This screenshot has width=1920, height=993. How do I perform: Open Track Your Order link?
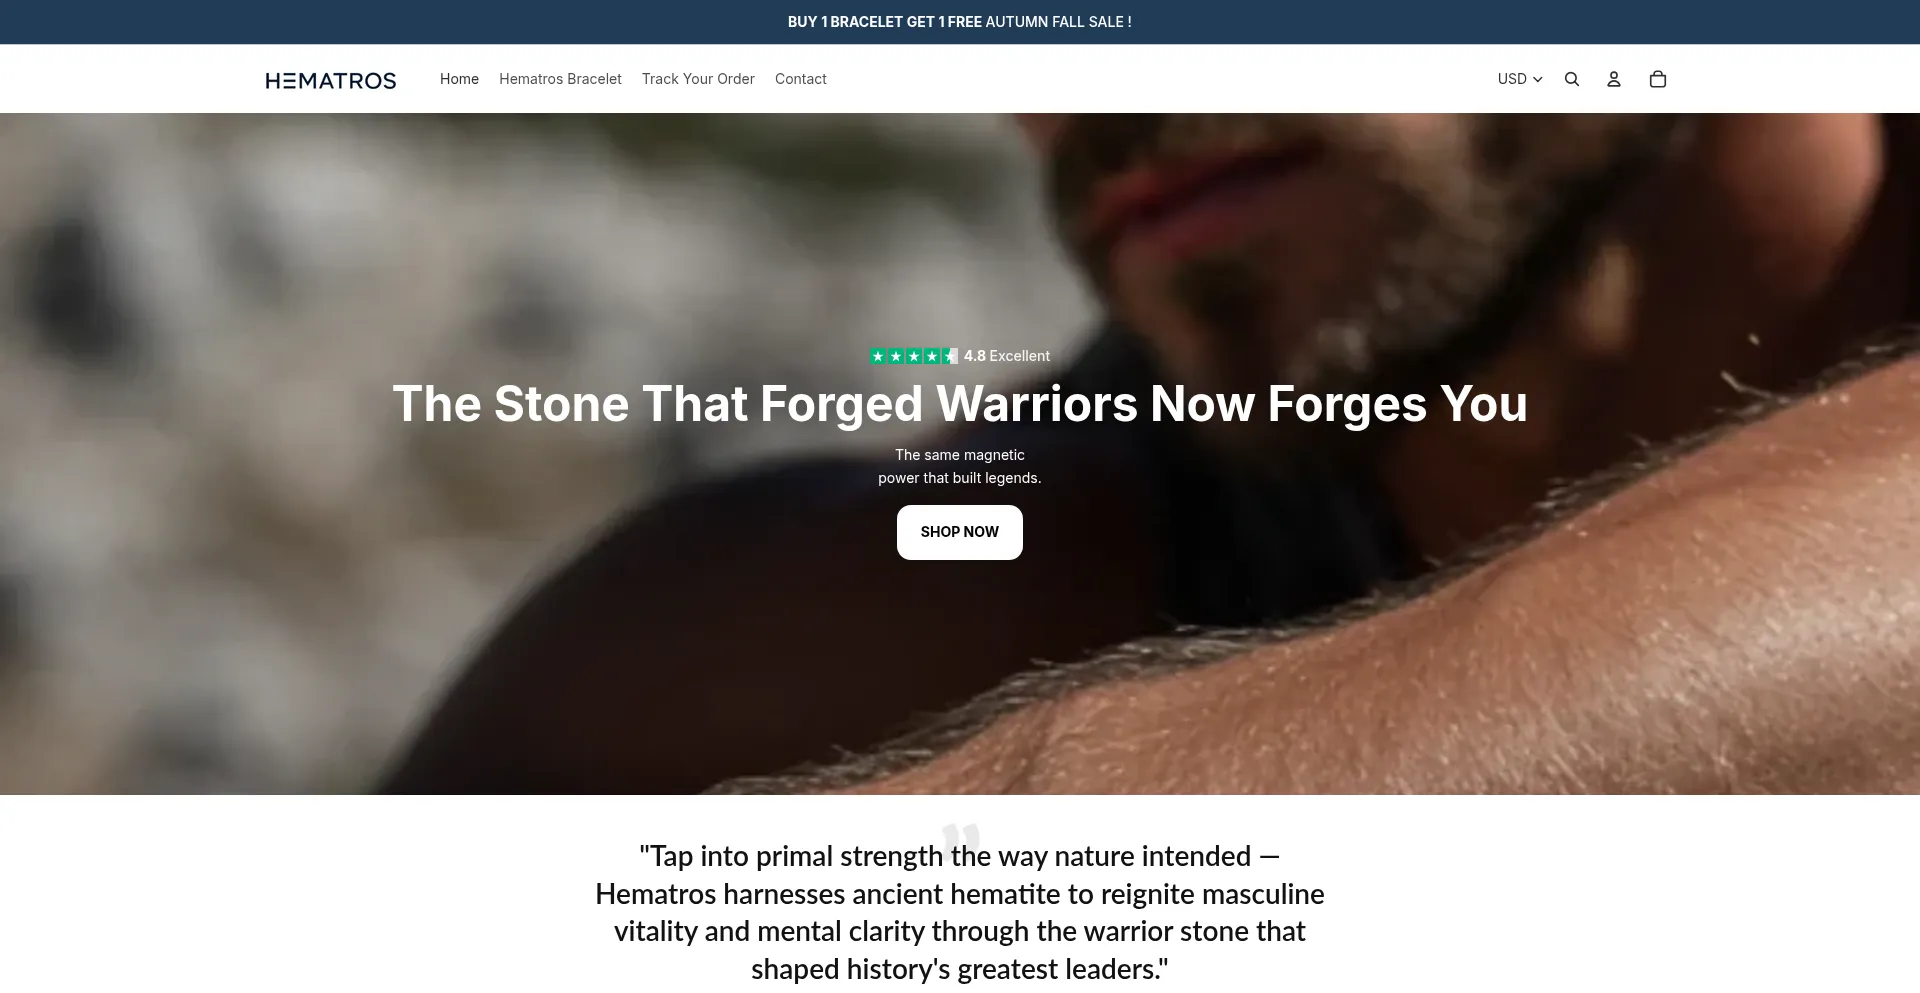coord(698,79)
